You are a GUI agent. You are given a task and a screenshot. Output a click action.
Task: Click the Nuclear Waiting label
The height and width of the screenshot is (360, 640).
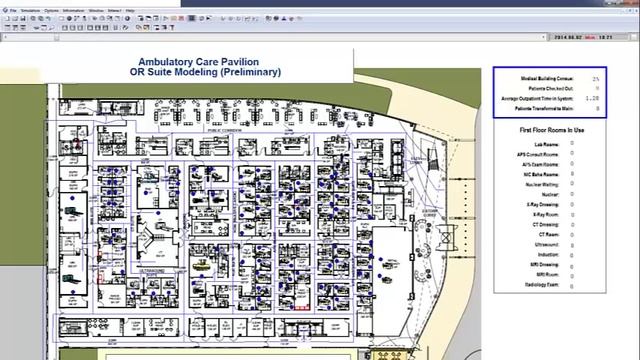542,184
